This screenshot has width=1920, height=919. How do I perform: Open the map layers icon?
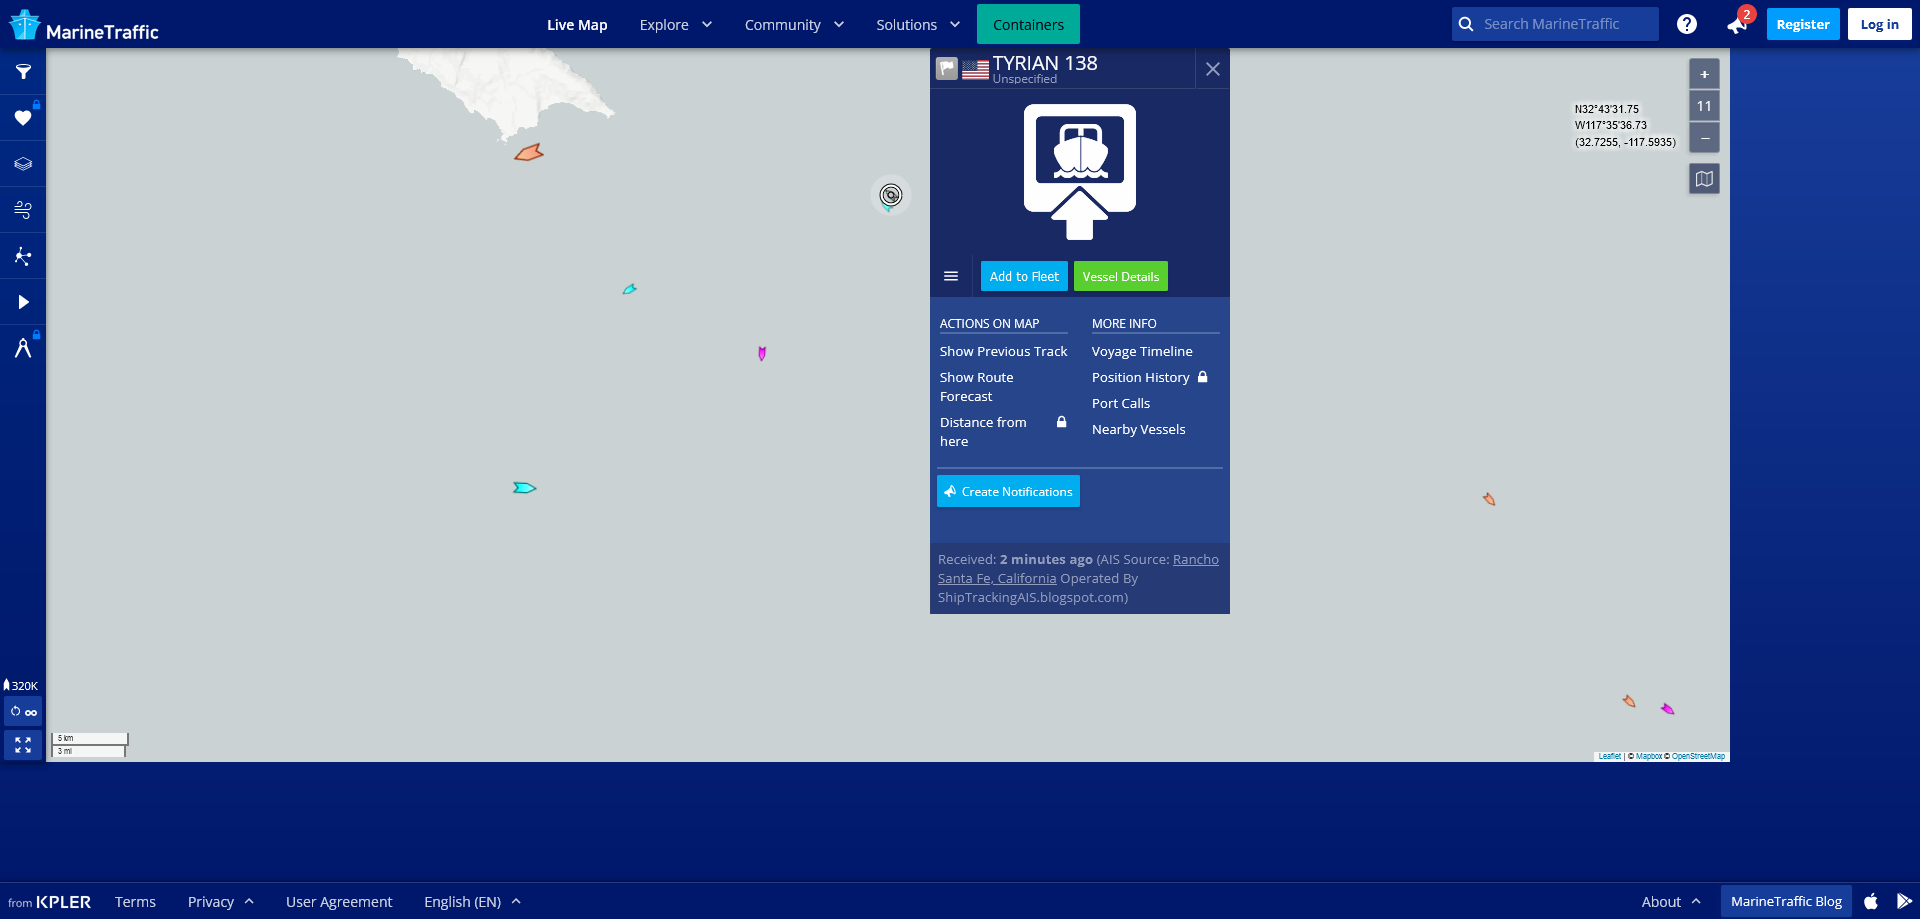pyautogui.click(x=23, y=164)
